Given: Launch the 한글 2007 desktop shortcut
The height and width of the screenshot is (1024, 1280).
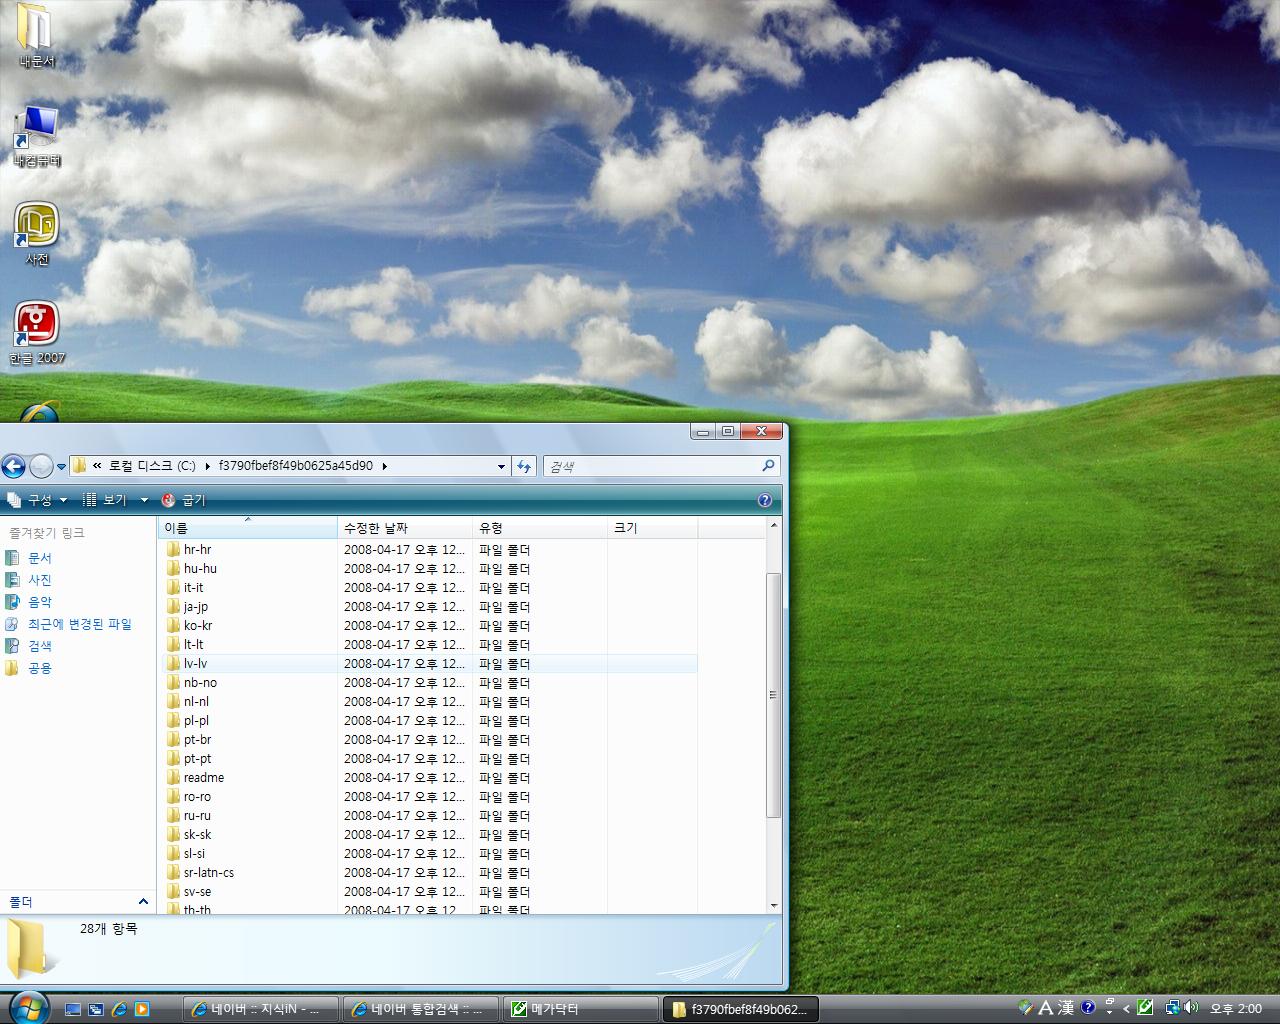Looking at the screenshot, I should point(37,333).
